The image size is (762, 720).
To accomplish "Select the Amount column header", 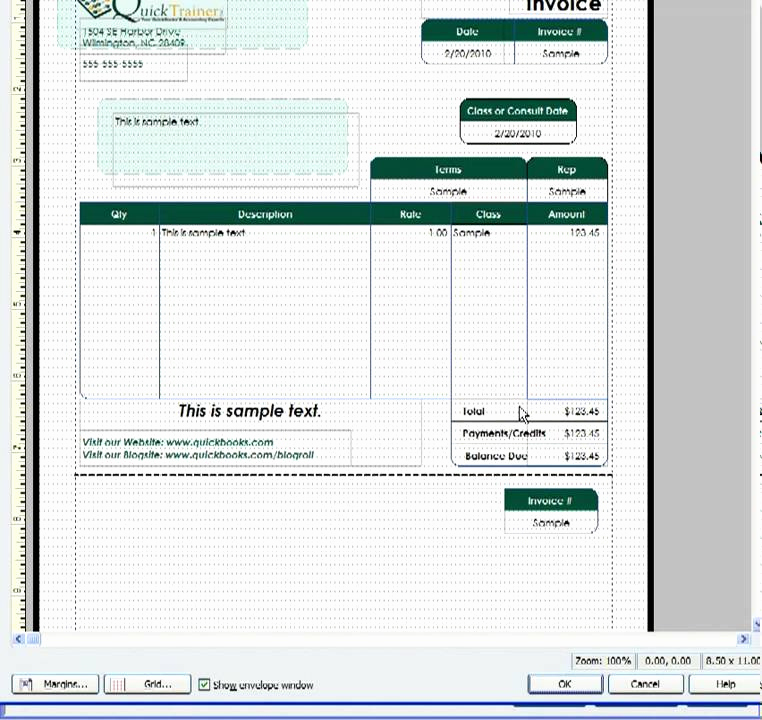I will tap(567, 214).
